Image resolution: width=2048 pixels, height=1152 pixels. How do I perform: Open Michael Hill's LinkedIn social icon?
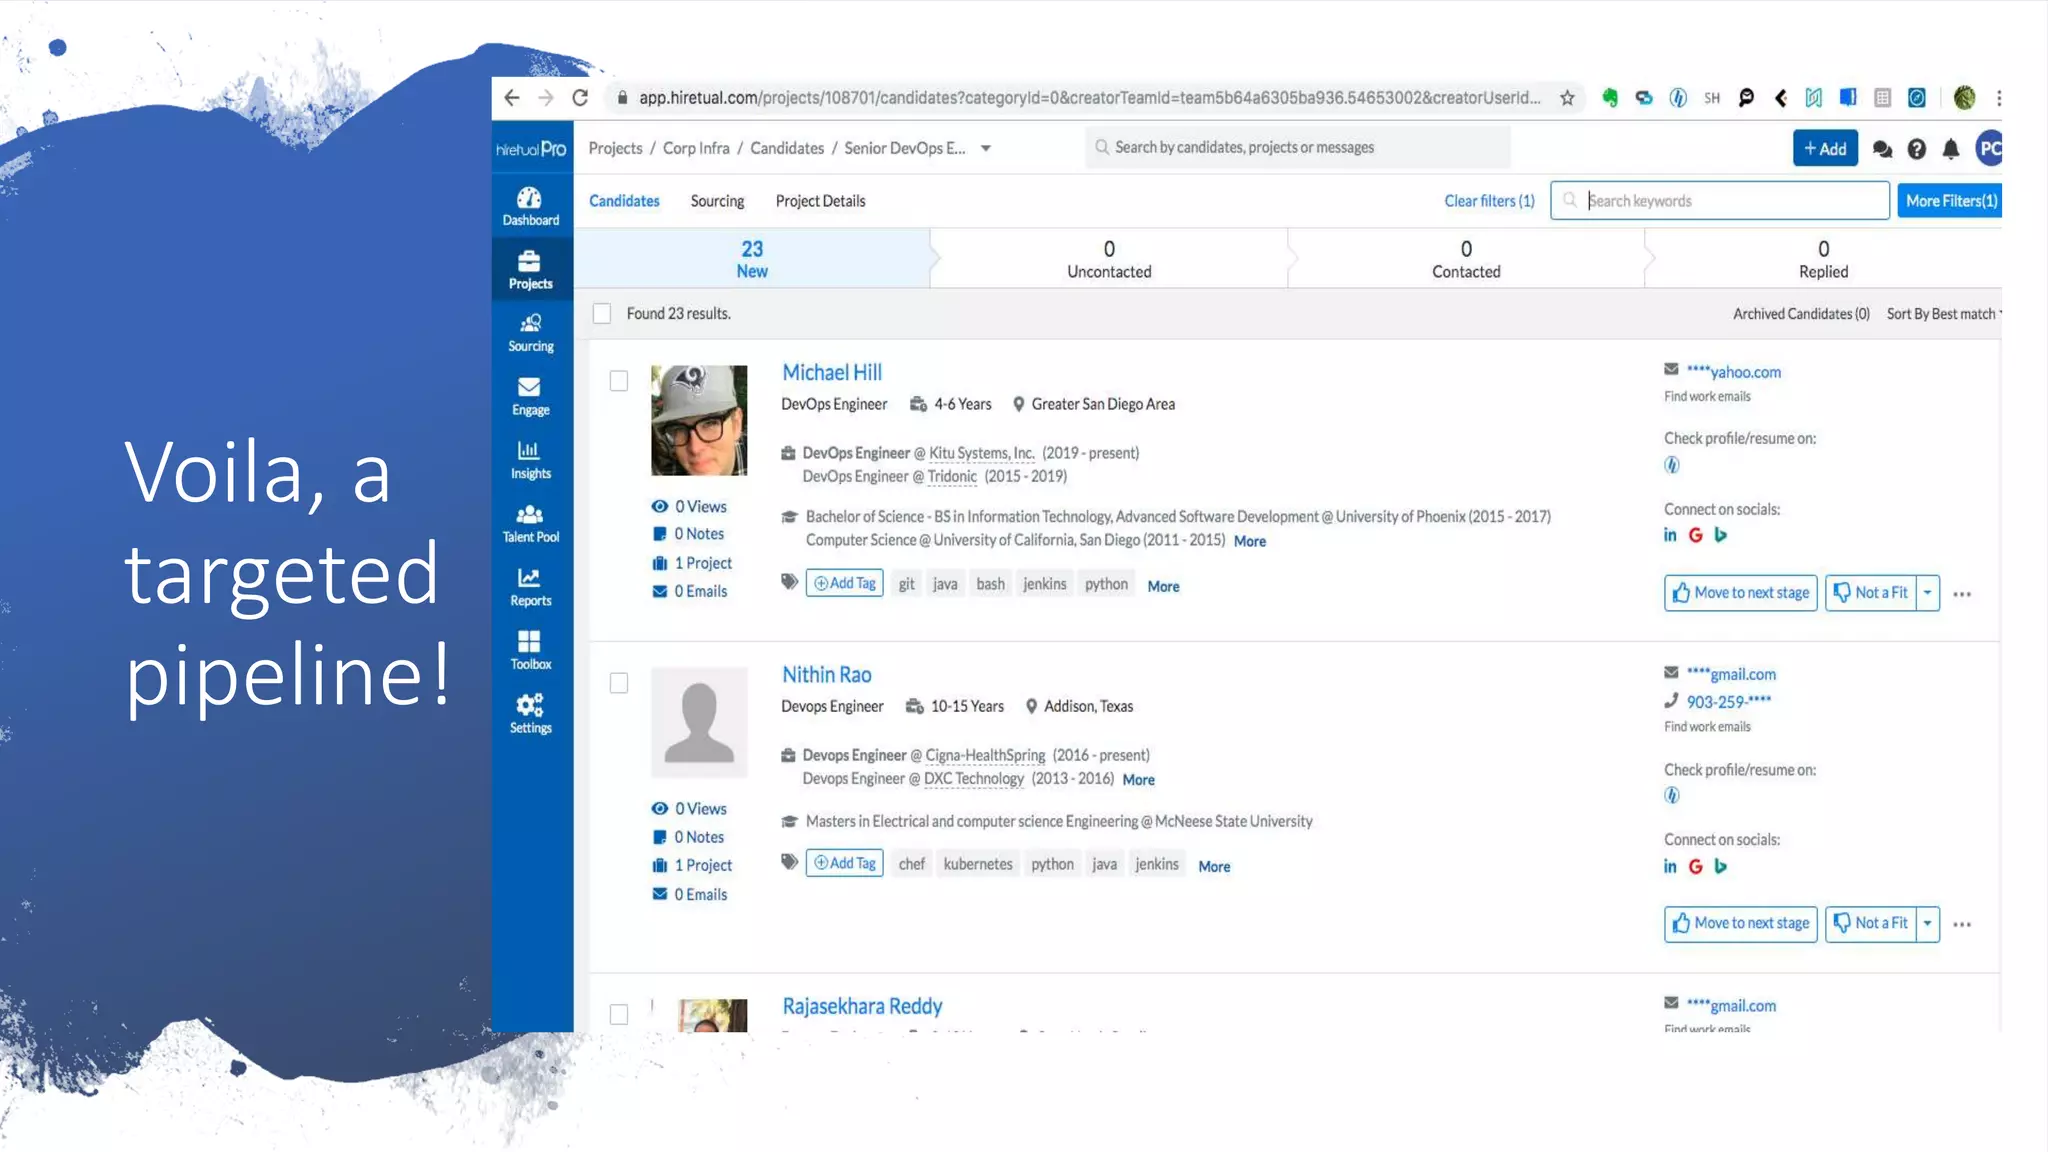click(1670, 535)
